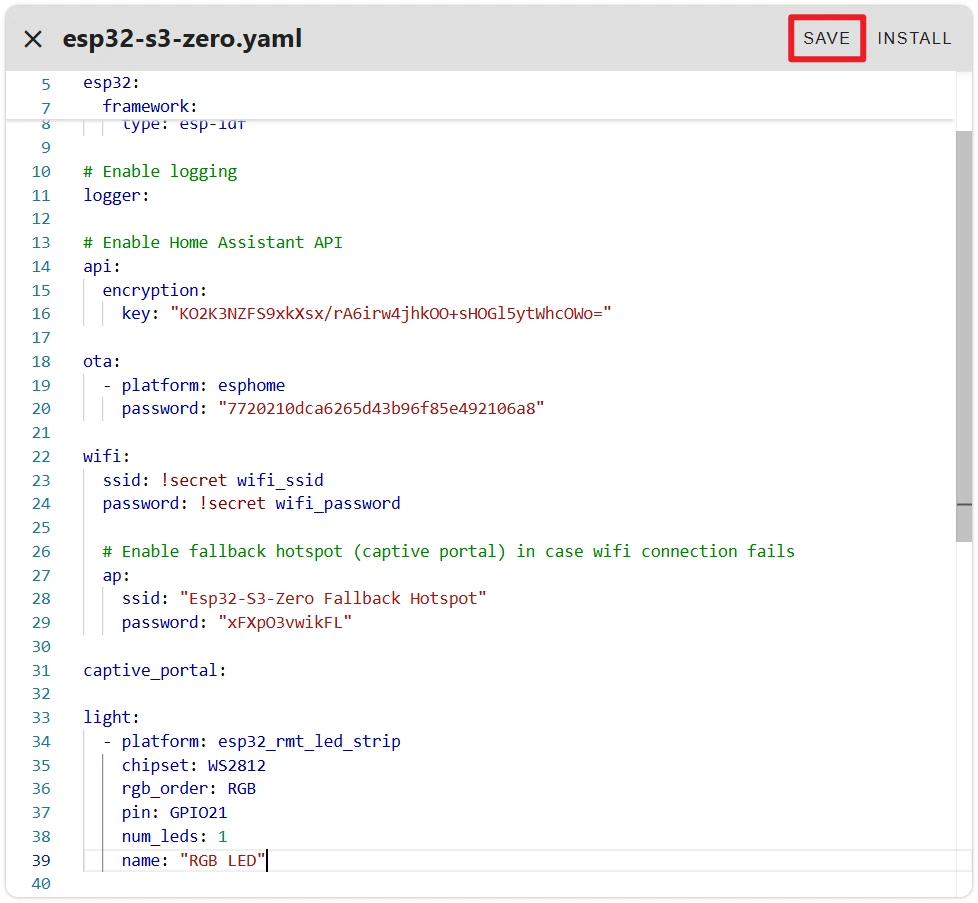Click the 'encryption:' line
978x903 pixels.
pyautogui.click(x=155, y=290)
